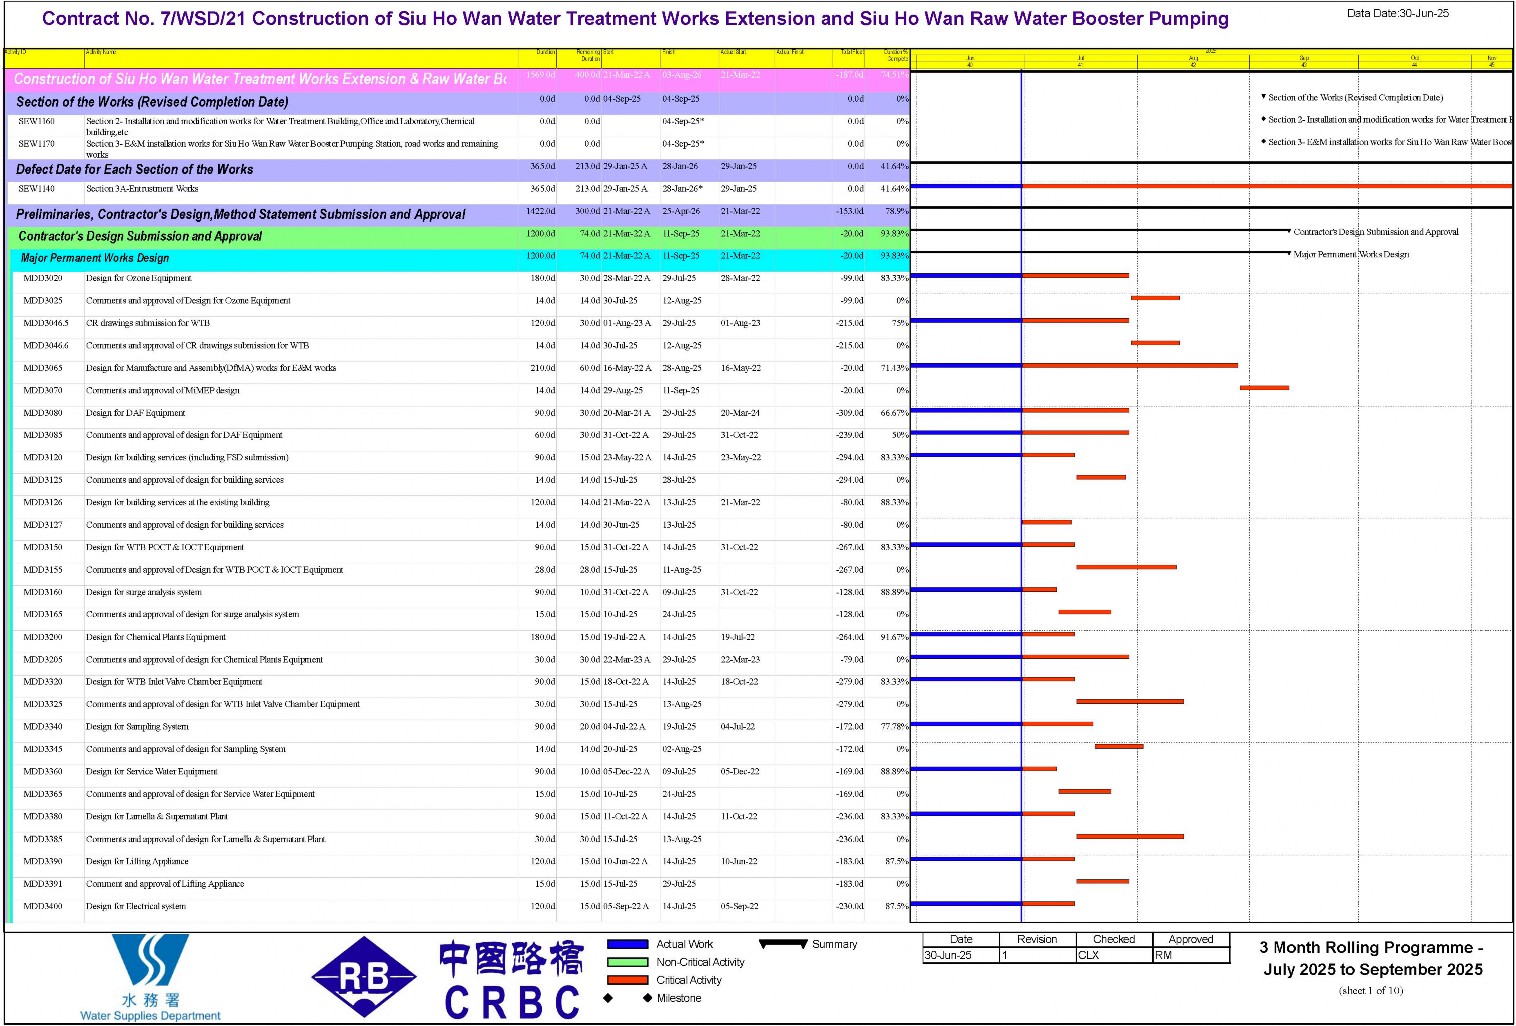Click the Revision header in the revision table
The image size is (1516, 1026).
coord(1037,940)
